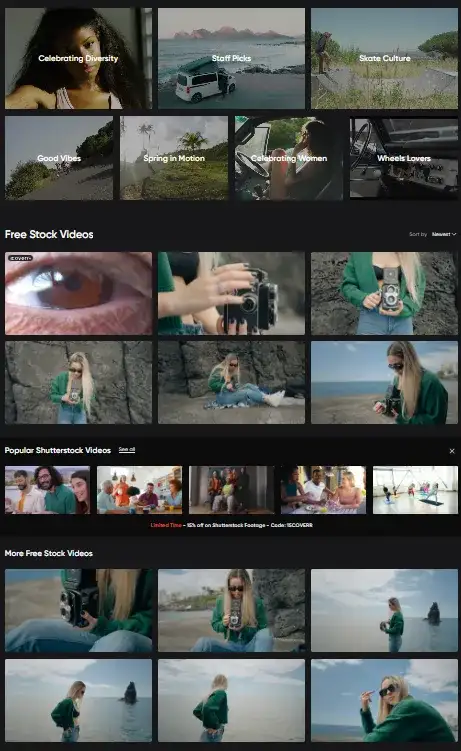The image size is (461, 751).
Task: Open the video of a woman seen from behind at sea
Action: point(231,700)
